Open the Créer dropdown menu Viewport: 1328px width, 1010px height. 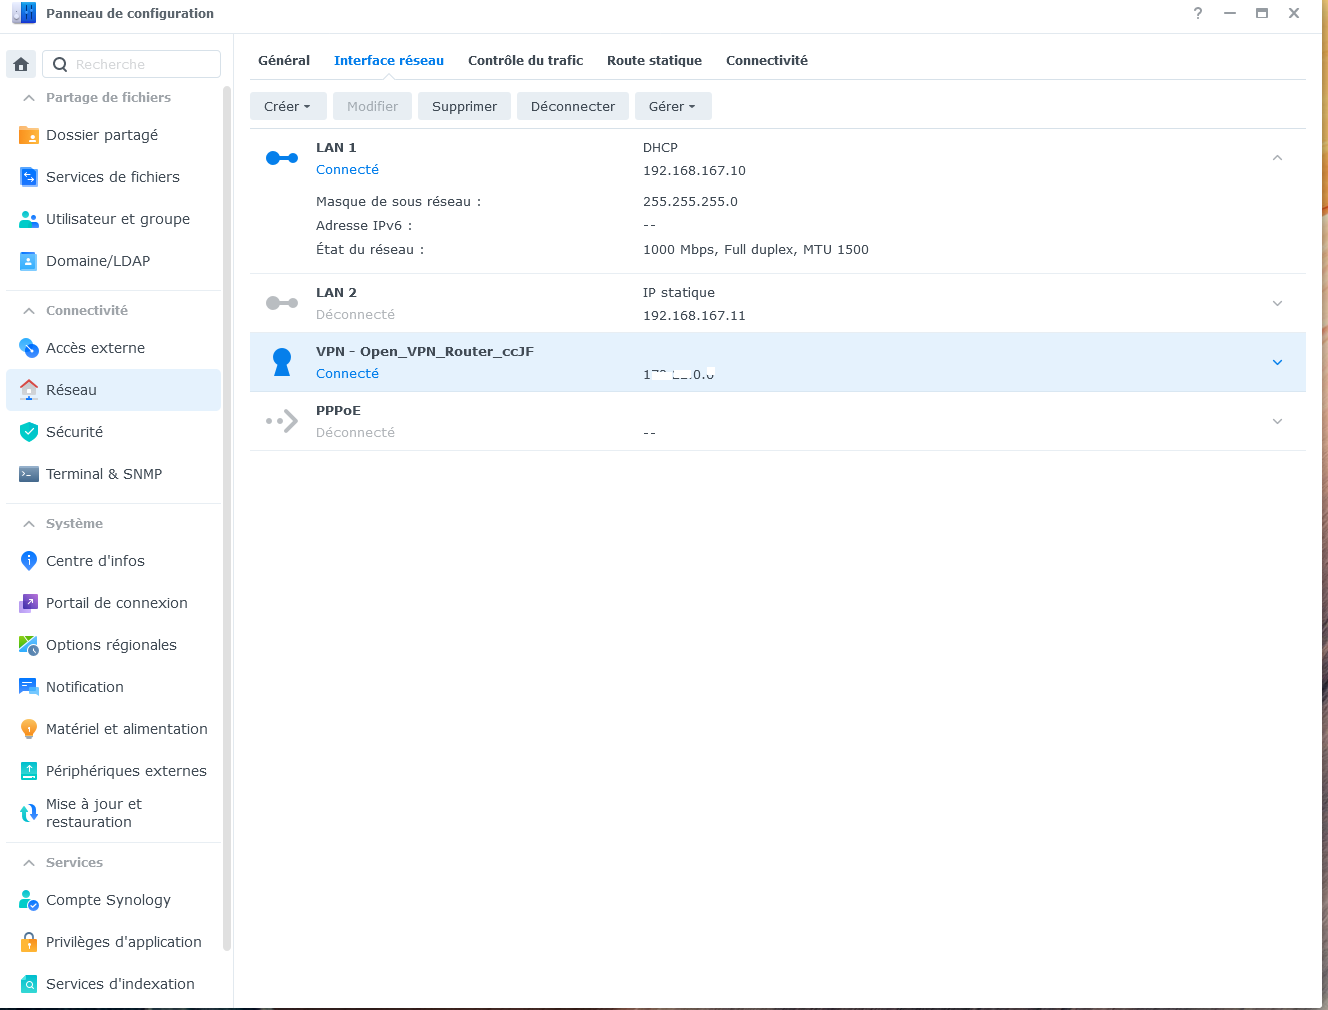click(x=287, y=106)
